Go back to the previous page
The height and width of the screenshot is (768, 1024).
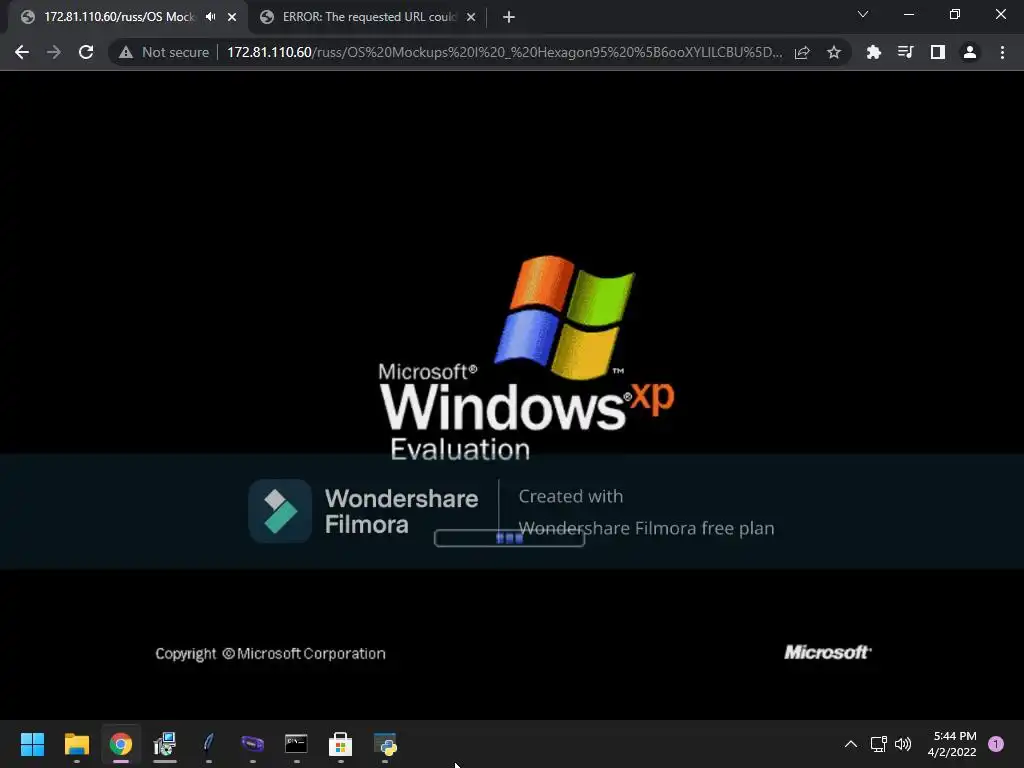[22, 52]
